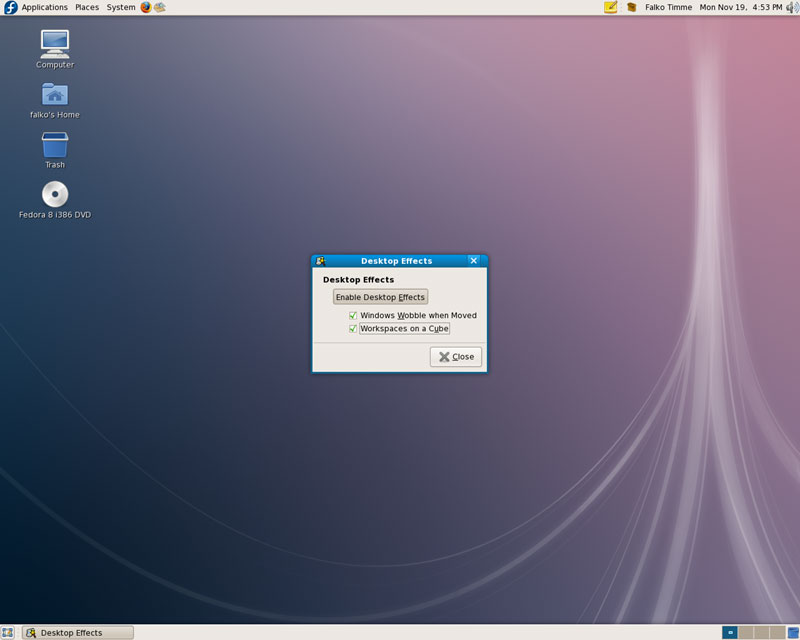Open the trash applet in the bottom panel
This screenshot has height=640, width=800.
[793, 633]
